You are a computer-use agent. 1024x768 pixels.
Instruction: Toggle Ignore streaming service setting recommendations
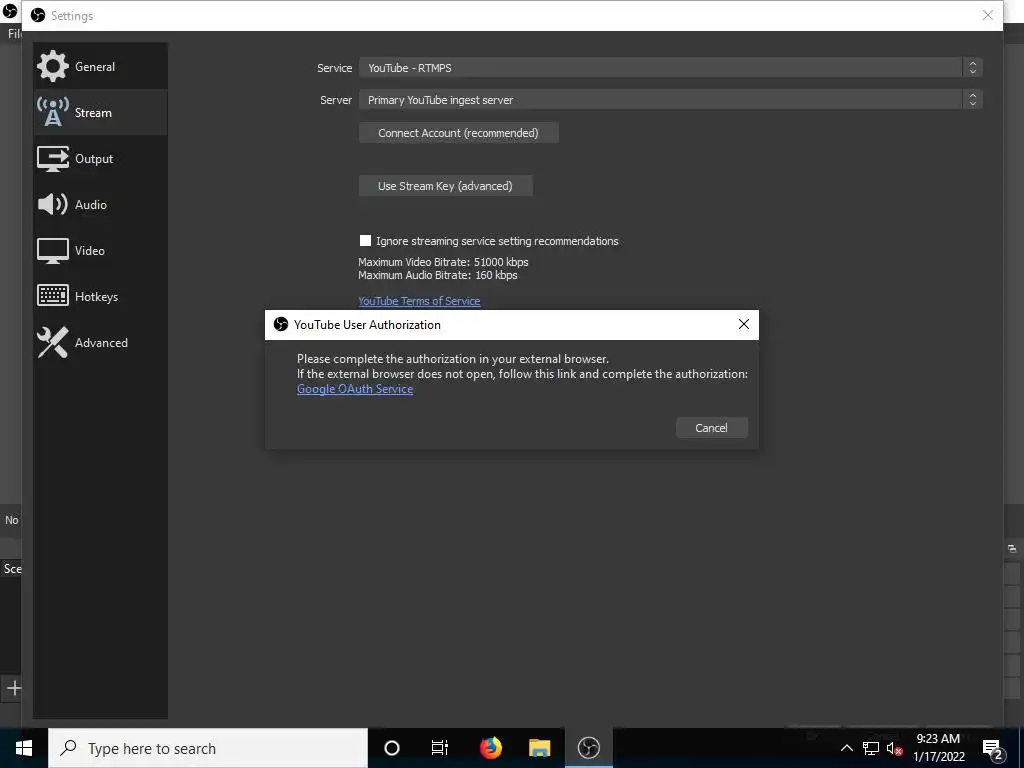(365, 241)
